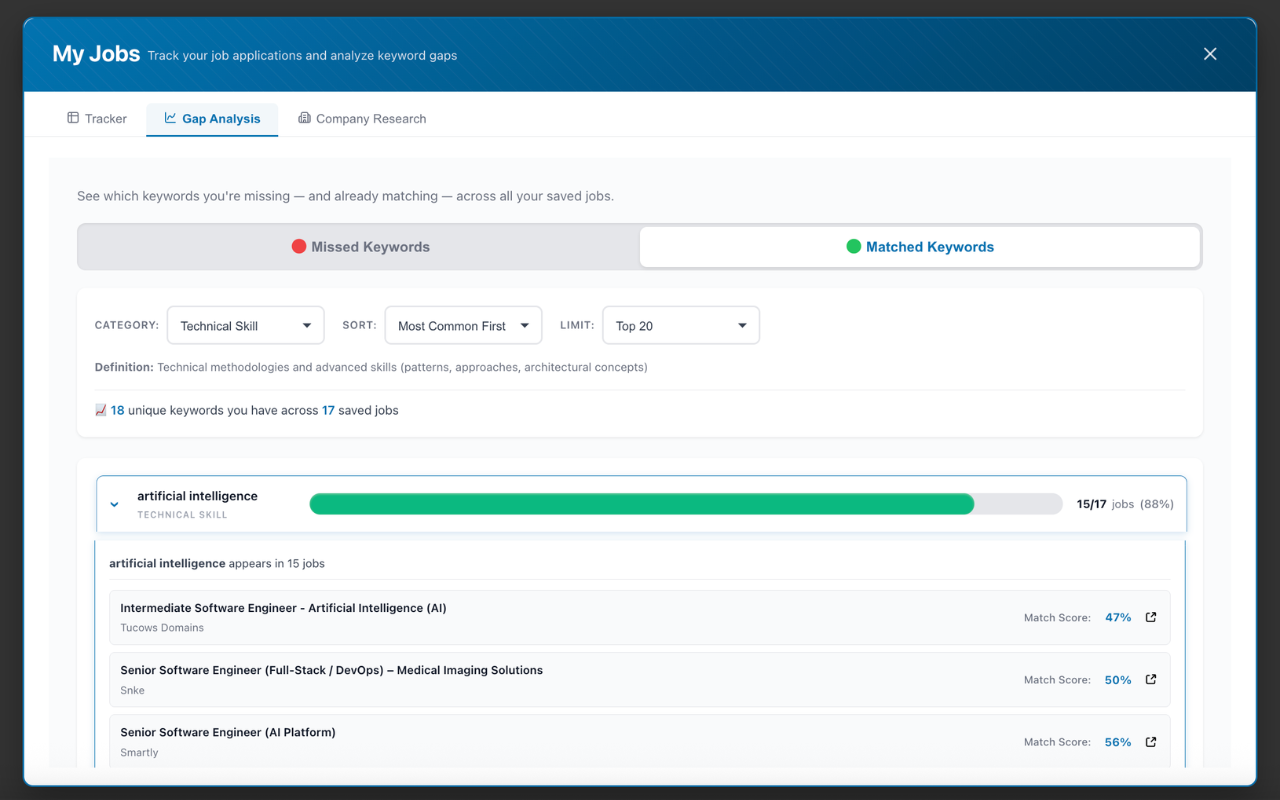
Task: Close the My Jobs dialog
Action: (1210, 54)
